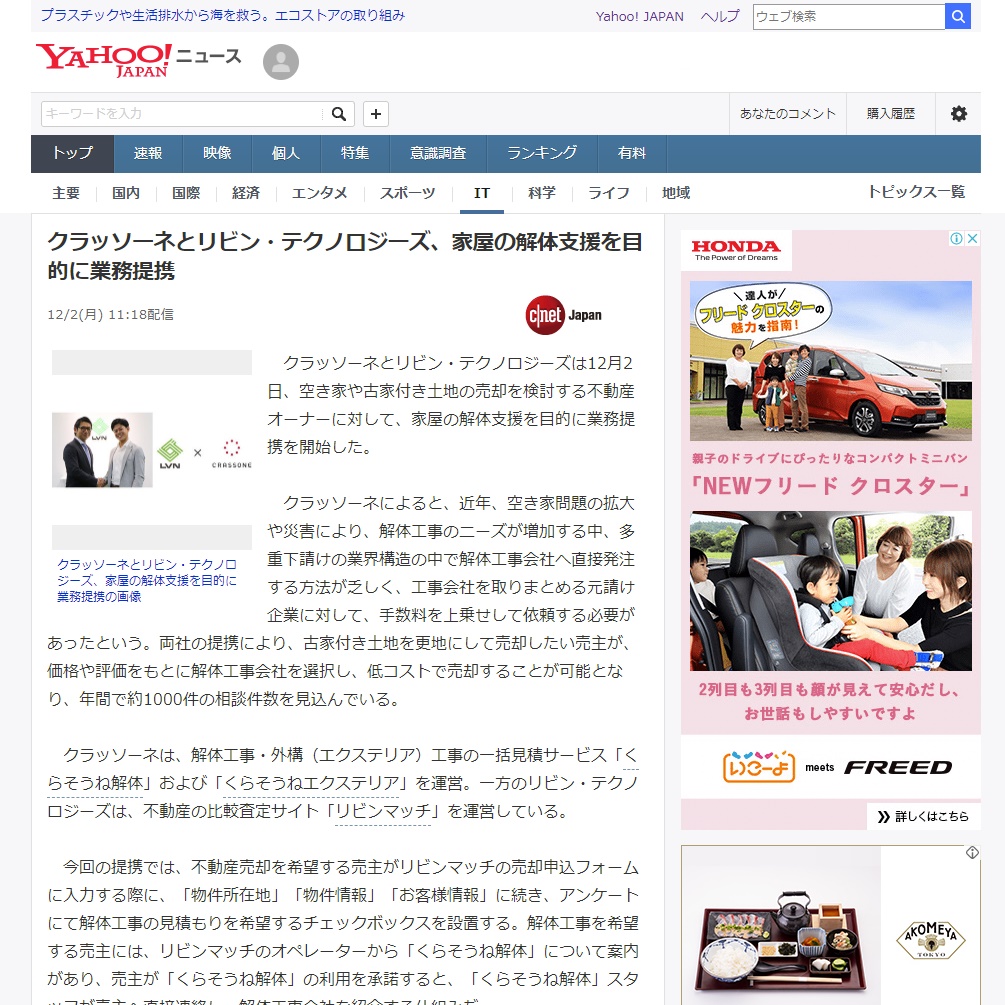1005x1005 pixels.
Task: Click the くらそうねエクステリア keyword link
Action: pyautogui.click(x=310, y=783)
